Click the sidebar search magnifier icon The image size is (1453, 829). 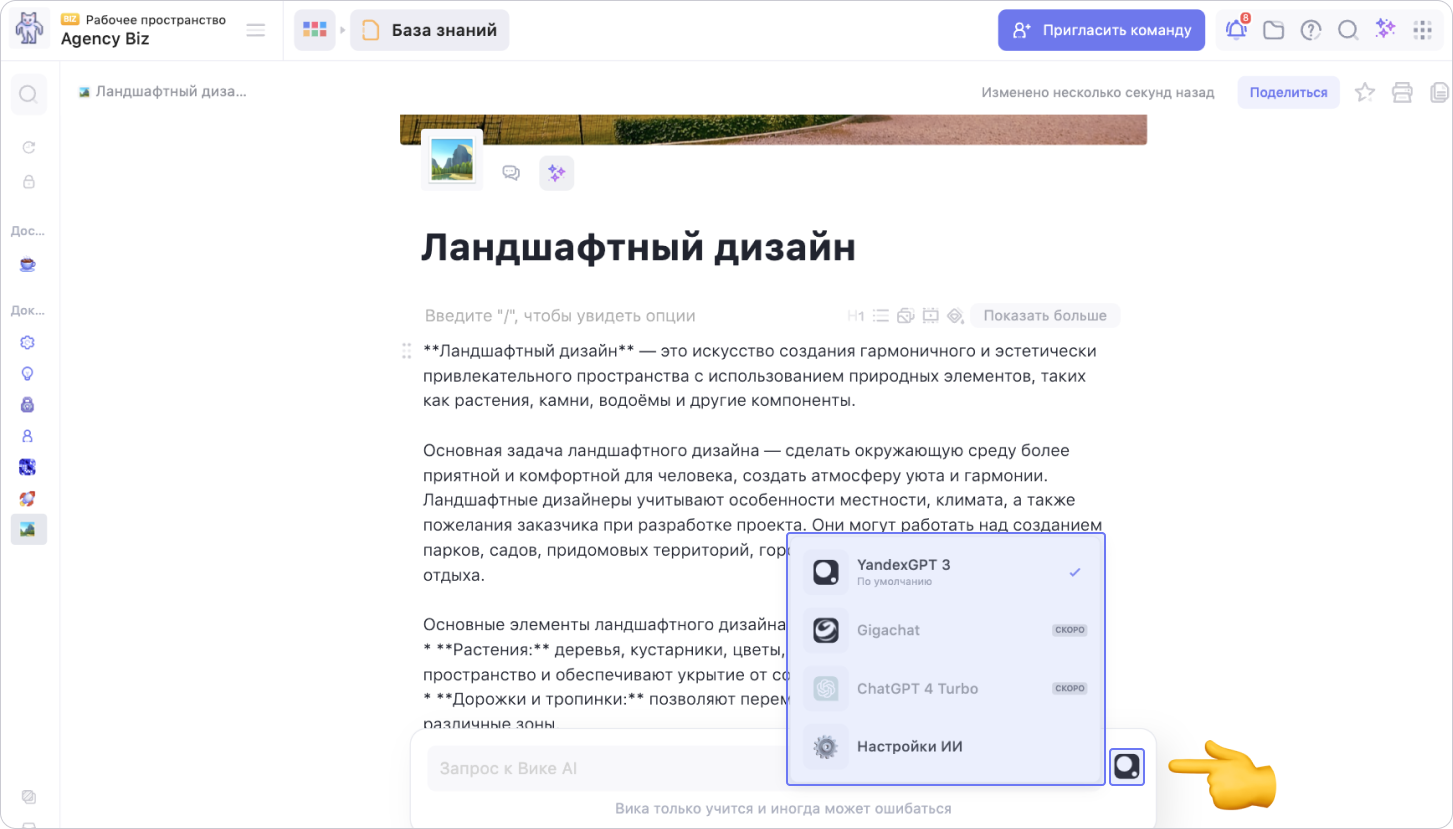click(x=28, y=94)
